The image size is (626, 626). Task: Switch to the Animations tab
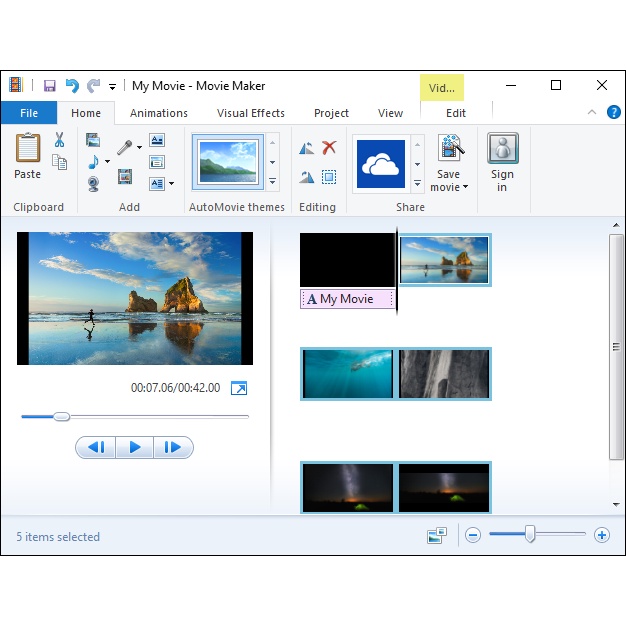tap(158, 113)
